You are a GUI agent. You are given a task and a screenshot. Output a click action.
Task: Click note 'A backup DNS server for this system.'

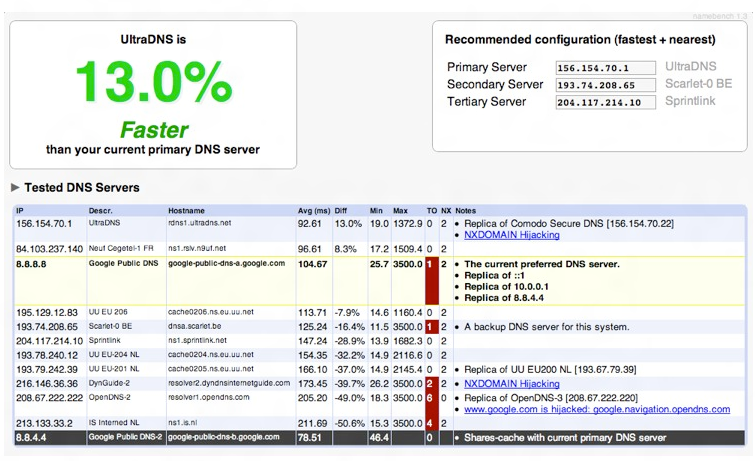547,327
